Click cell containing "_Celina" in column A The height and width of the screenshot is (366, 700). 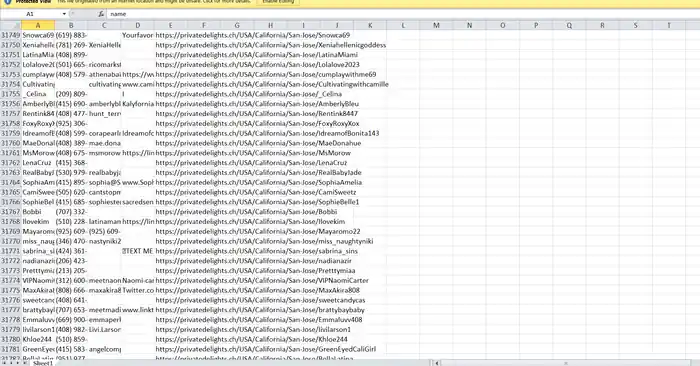click(38, 94)
